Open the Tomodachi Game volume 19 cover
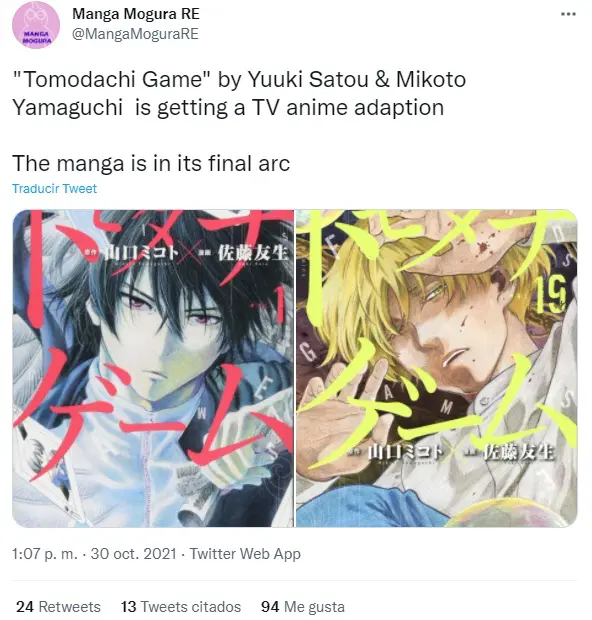The image size is (592, 620). click(x=437, y=368)
